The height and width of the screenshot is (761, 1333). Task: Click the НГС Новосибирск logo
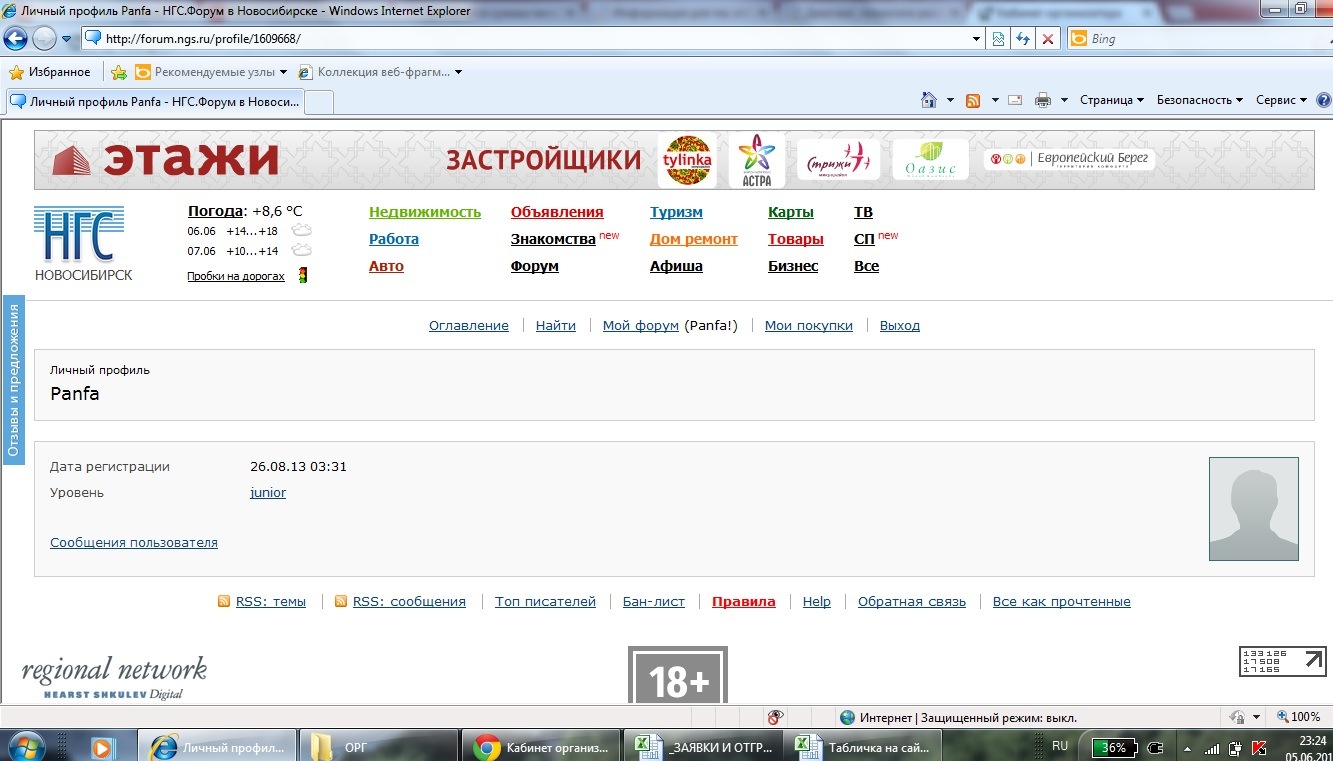[x=82, y=243]
